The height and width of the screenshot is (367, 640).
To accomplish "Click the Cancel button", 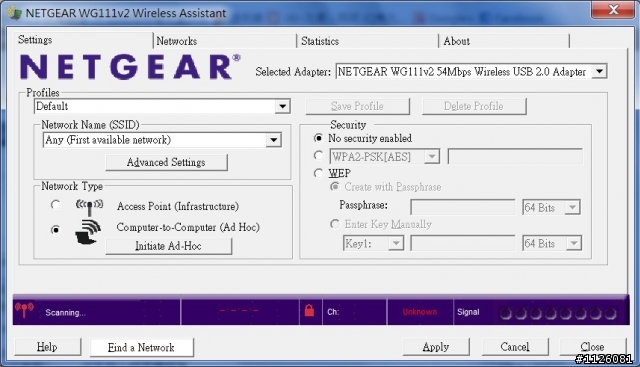I will (x=515, y=347).
